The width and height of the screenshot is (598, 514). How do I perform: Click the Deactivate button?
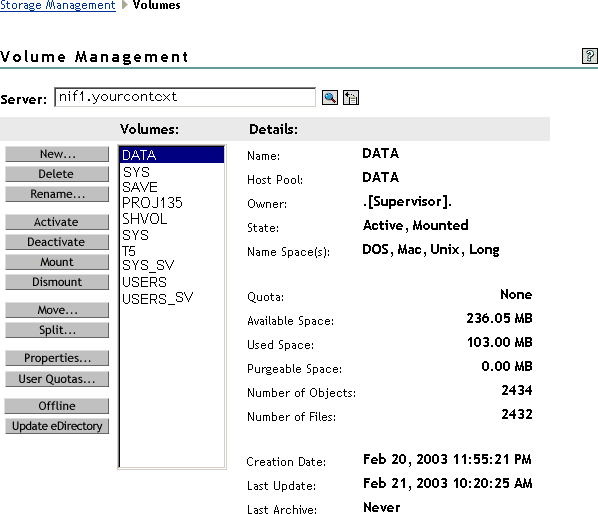(x=57, y=242)
